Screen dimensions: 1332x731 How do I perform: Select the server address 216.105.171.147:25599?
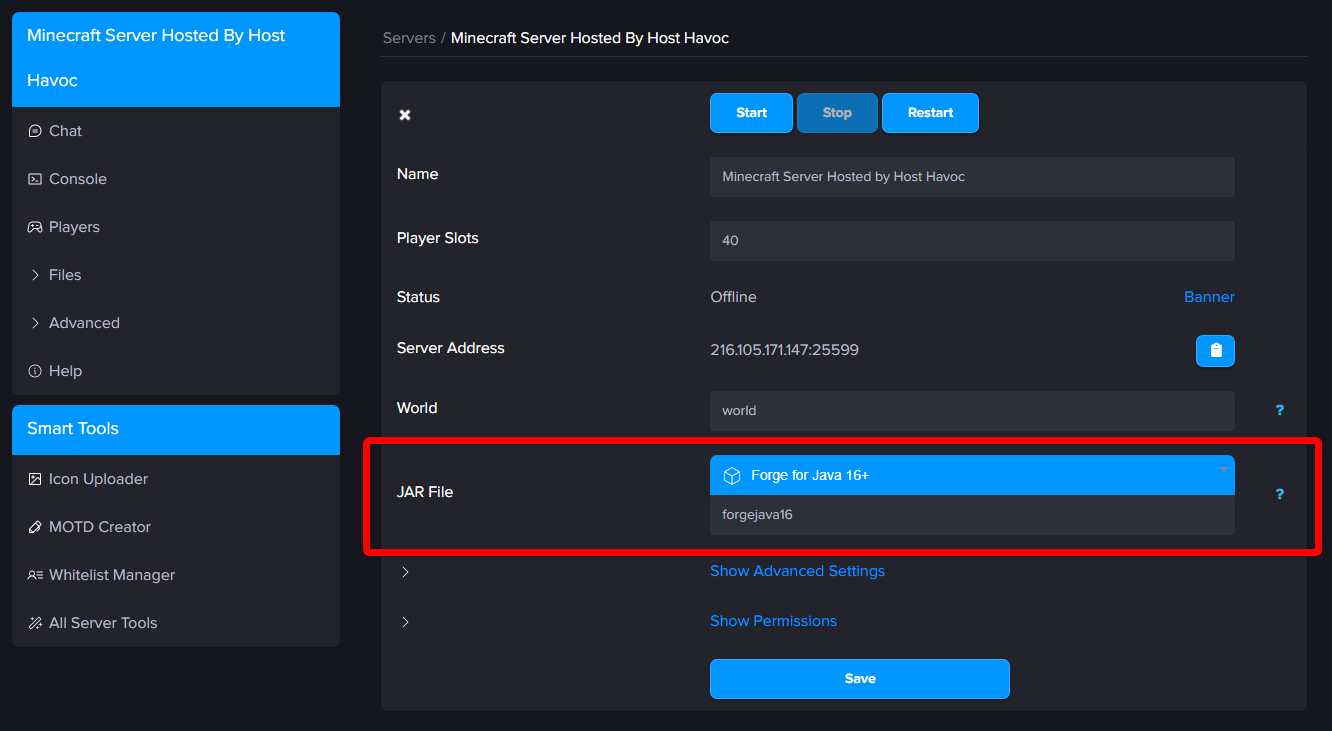784,350
